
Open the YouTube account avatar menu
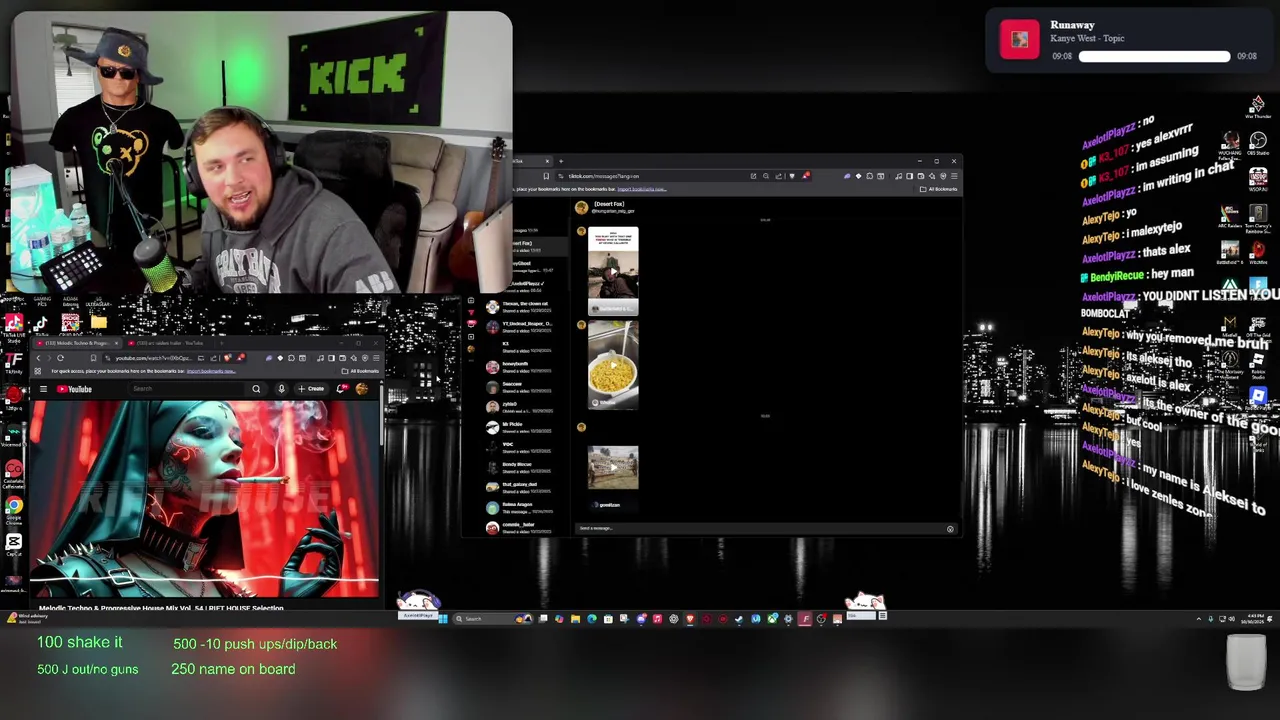[361, 389]
